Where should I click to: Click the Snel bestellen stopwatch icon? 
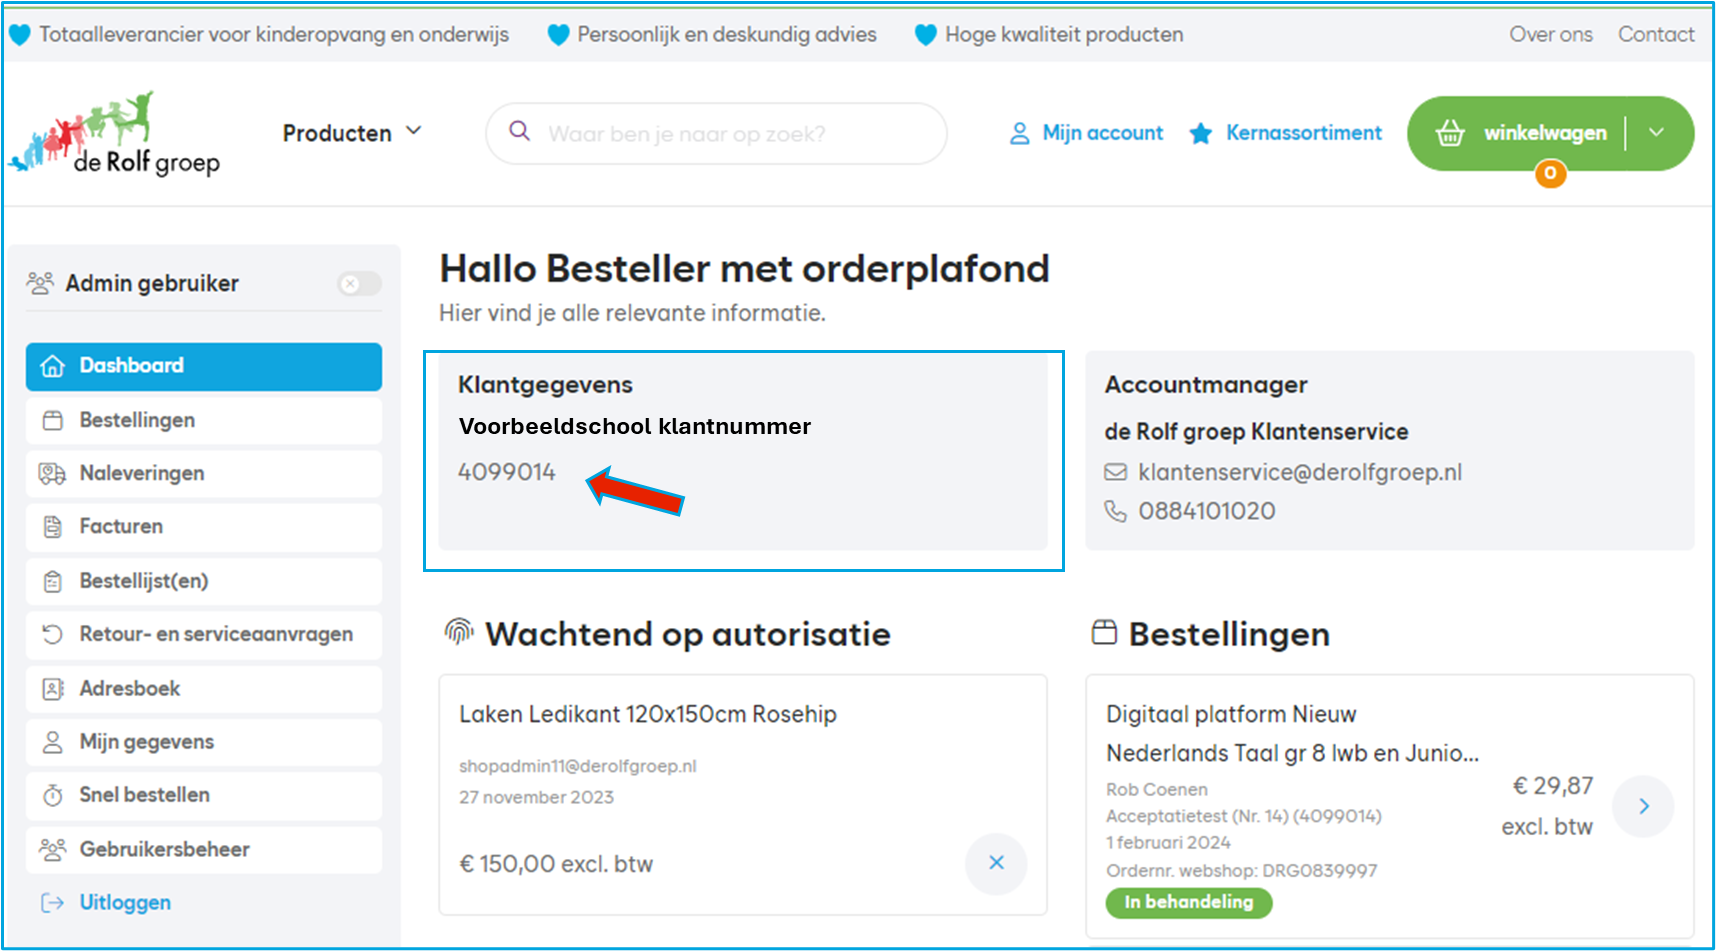click(x=53, y=795)
